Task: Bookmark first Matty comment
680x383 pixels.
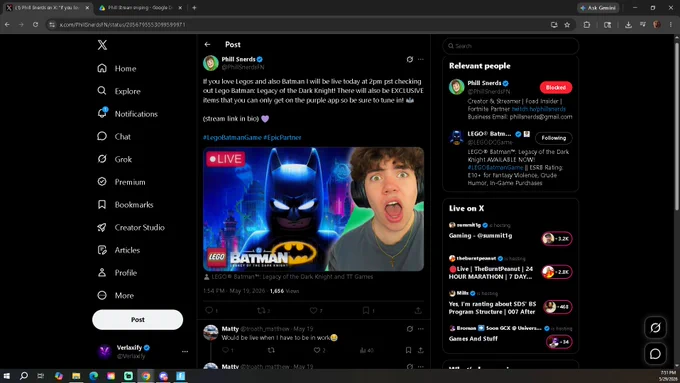Action: [408, 350]
